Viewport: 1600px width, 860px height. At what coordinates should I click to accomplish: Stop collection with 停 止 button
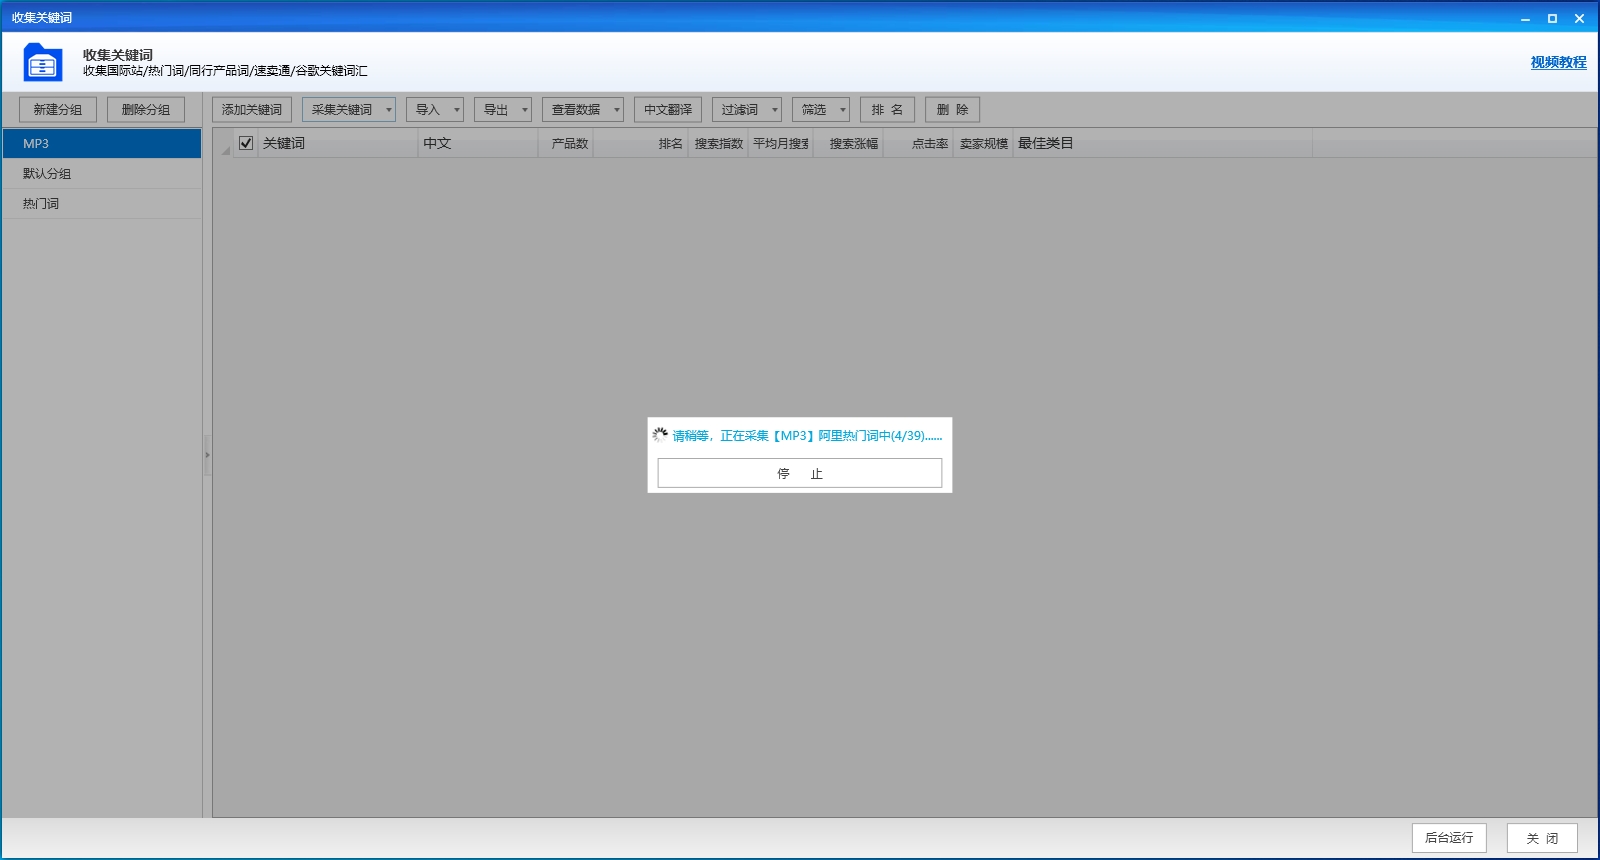tap(800, 473)
